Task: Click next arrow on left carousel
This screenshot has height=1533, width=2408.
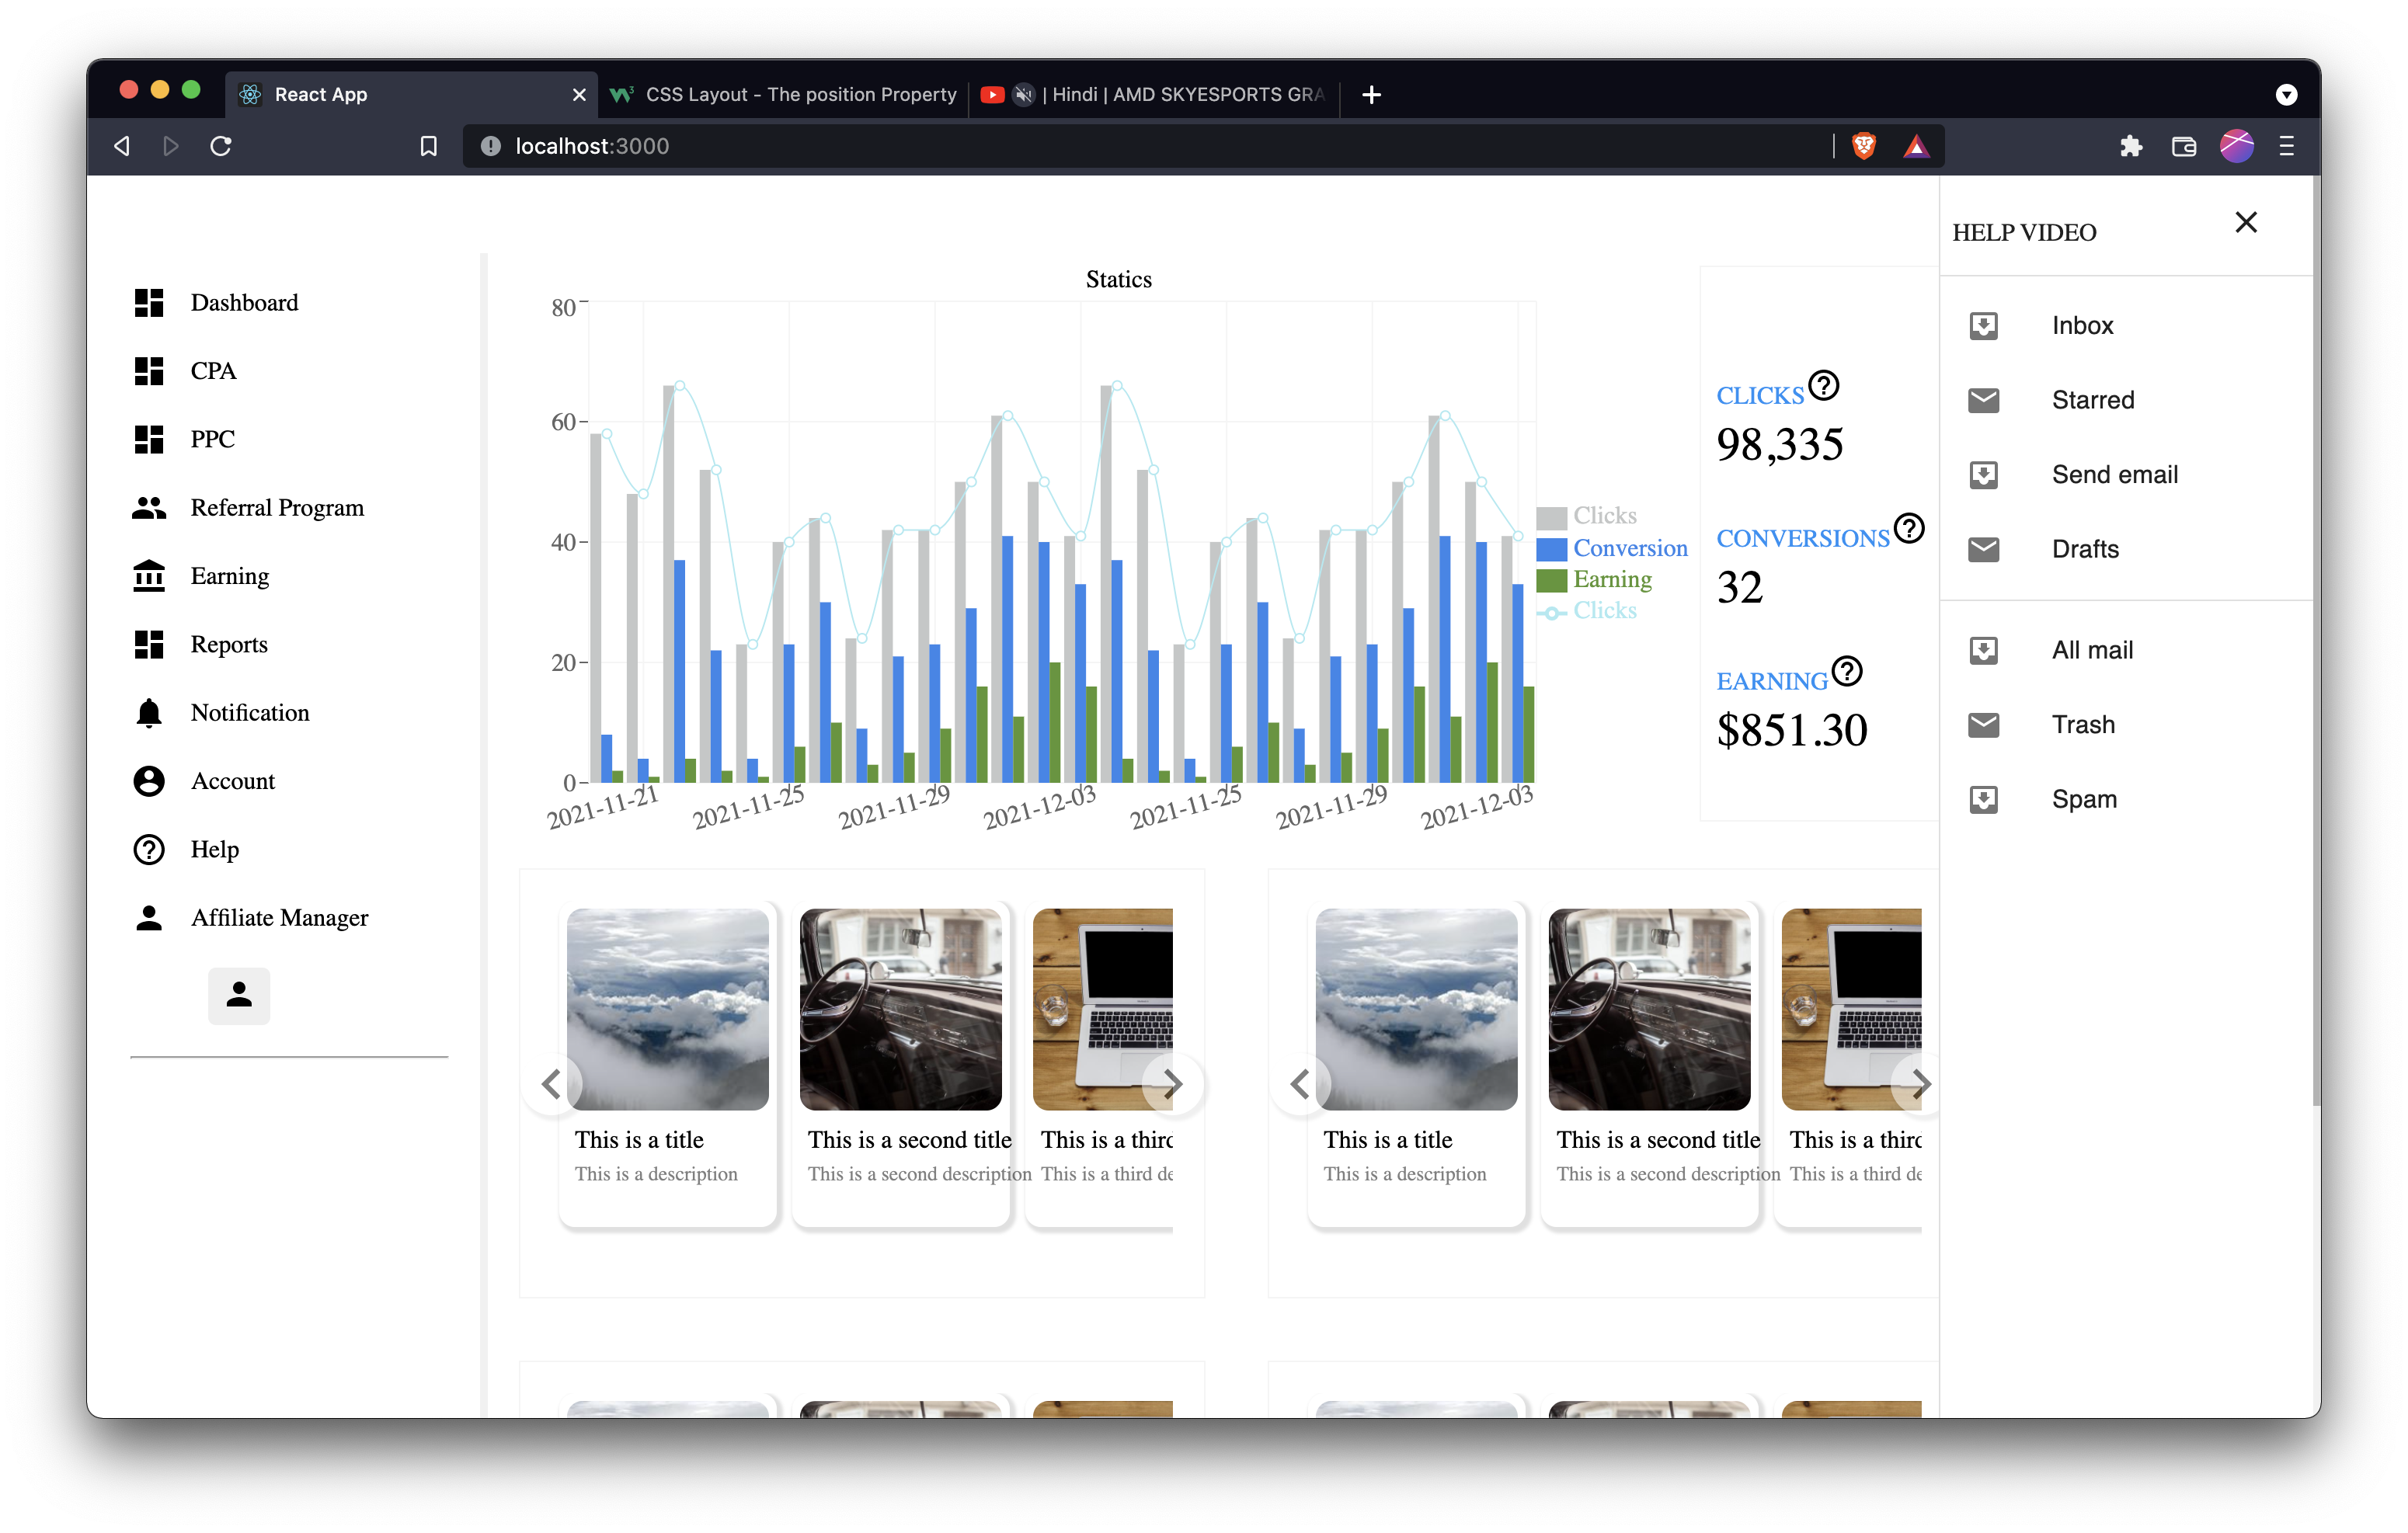Action: click(1172, 1083)
